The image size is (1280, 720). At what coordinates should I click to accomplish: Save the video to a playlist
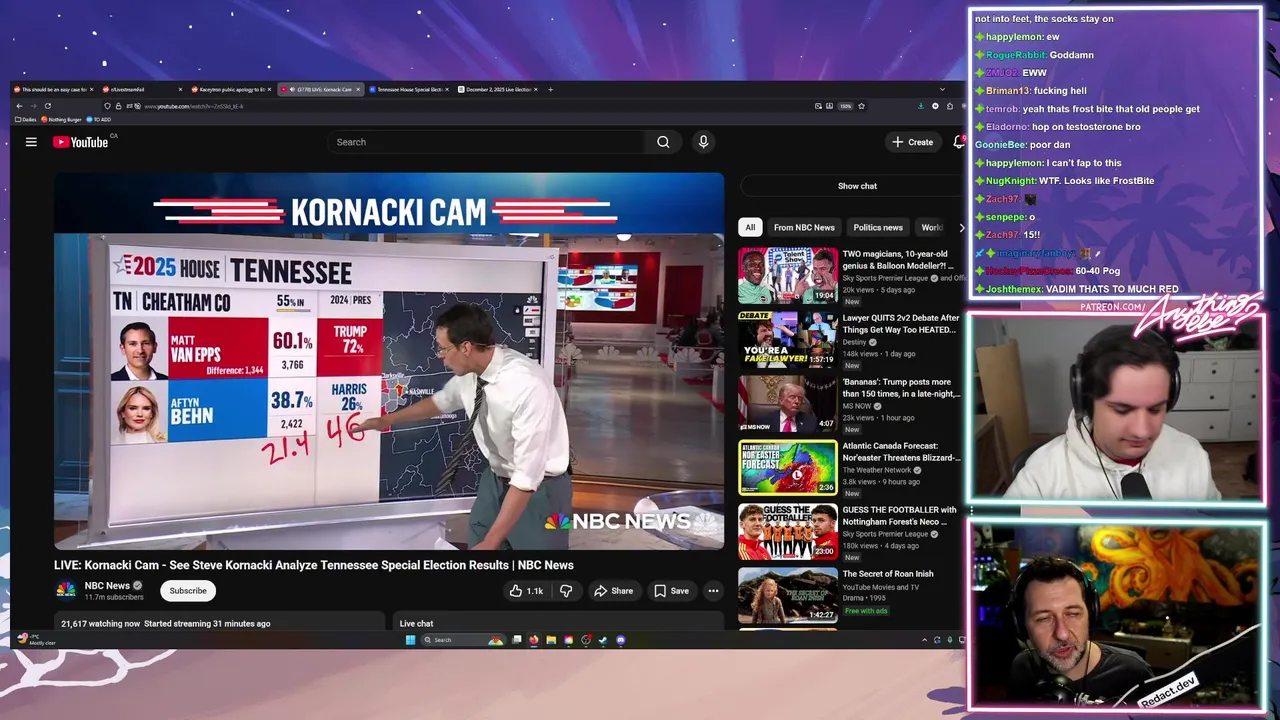671,591
